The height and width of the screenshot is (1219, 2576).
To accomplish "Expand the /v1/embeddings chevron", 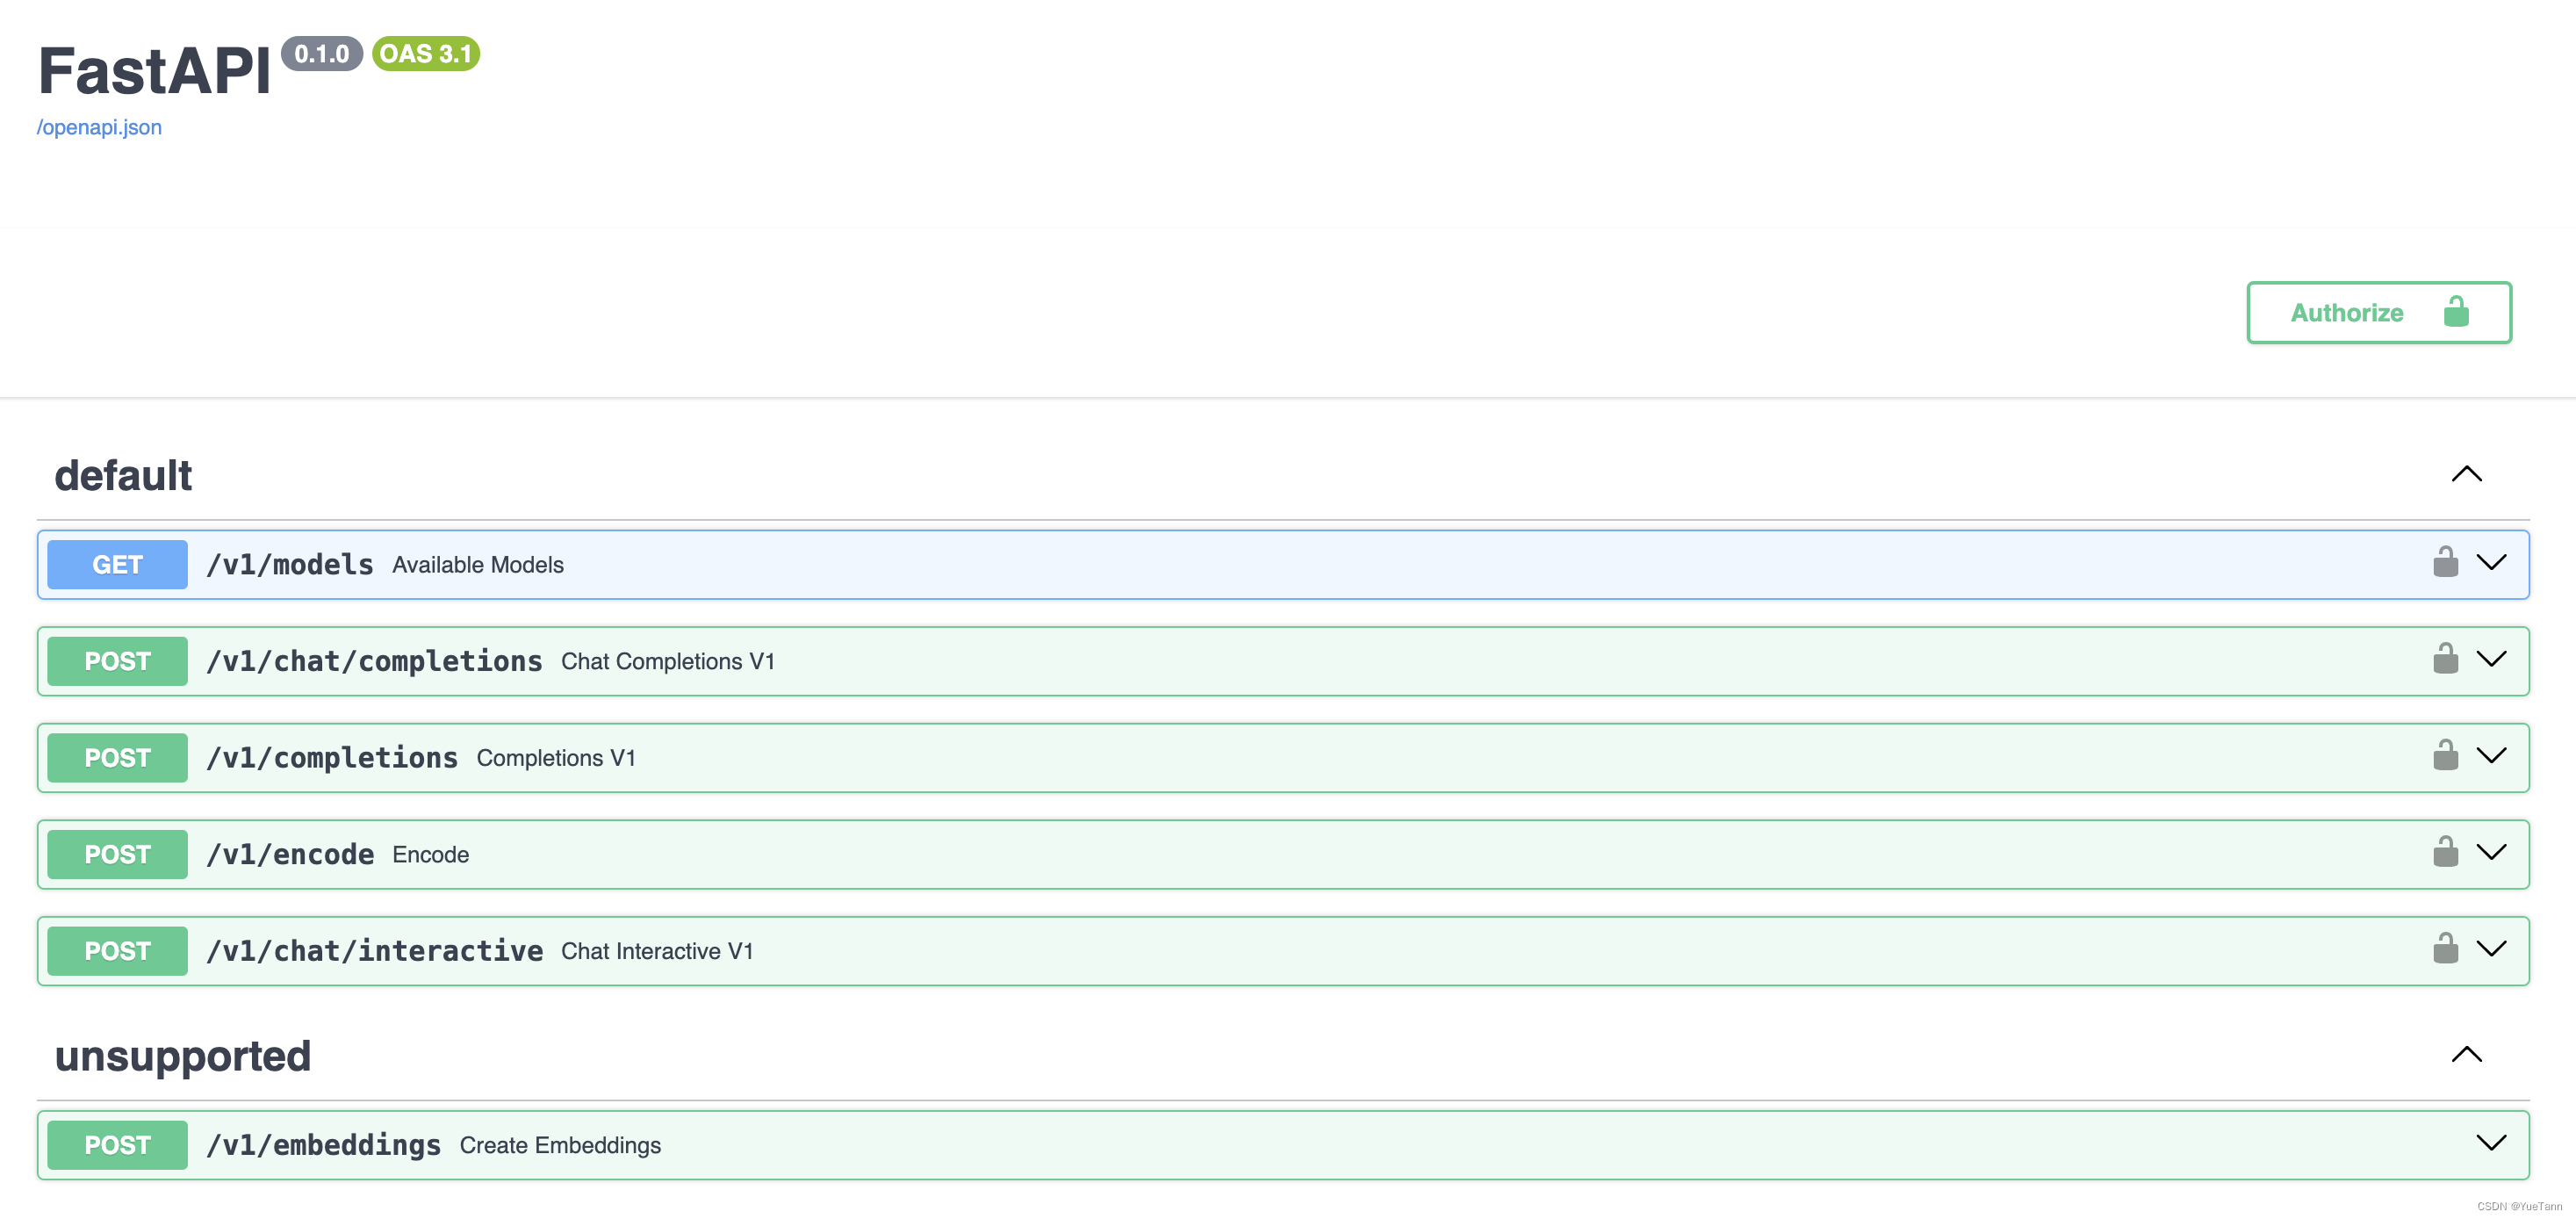I will (2491, 1143).
